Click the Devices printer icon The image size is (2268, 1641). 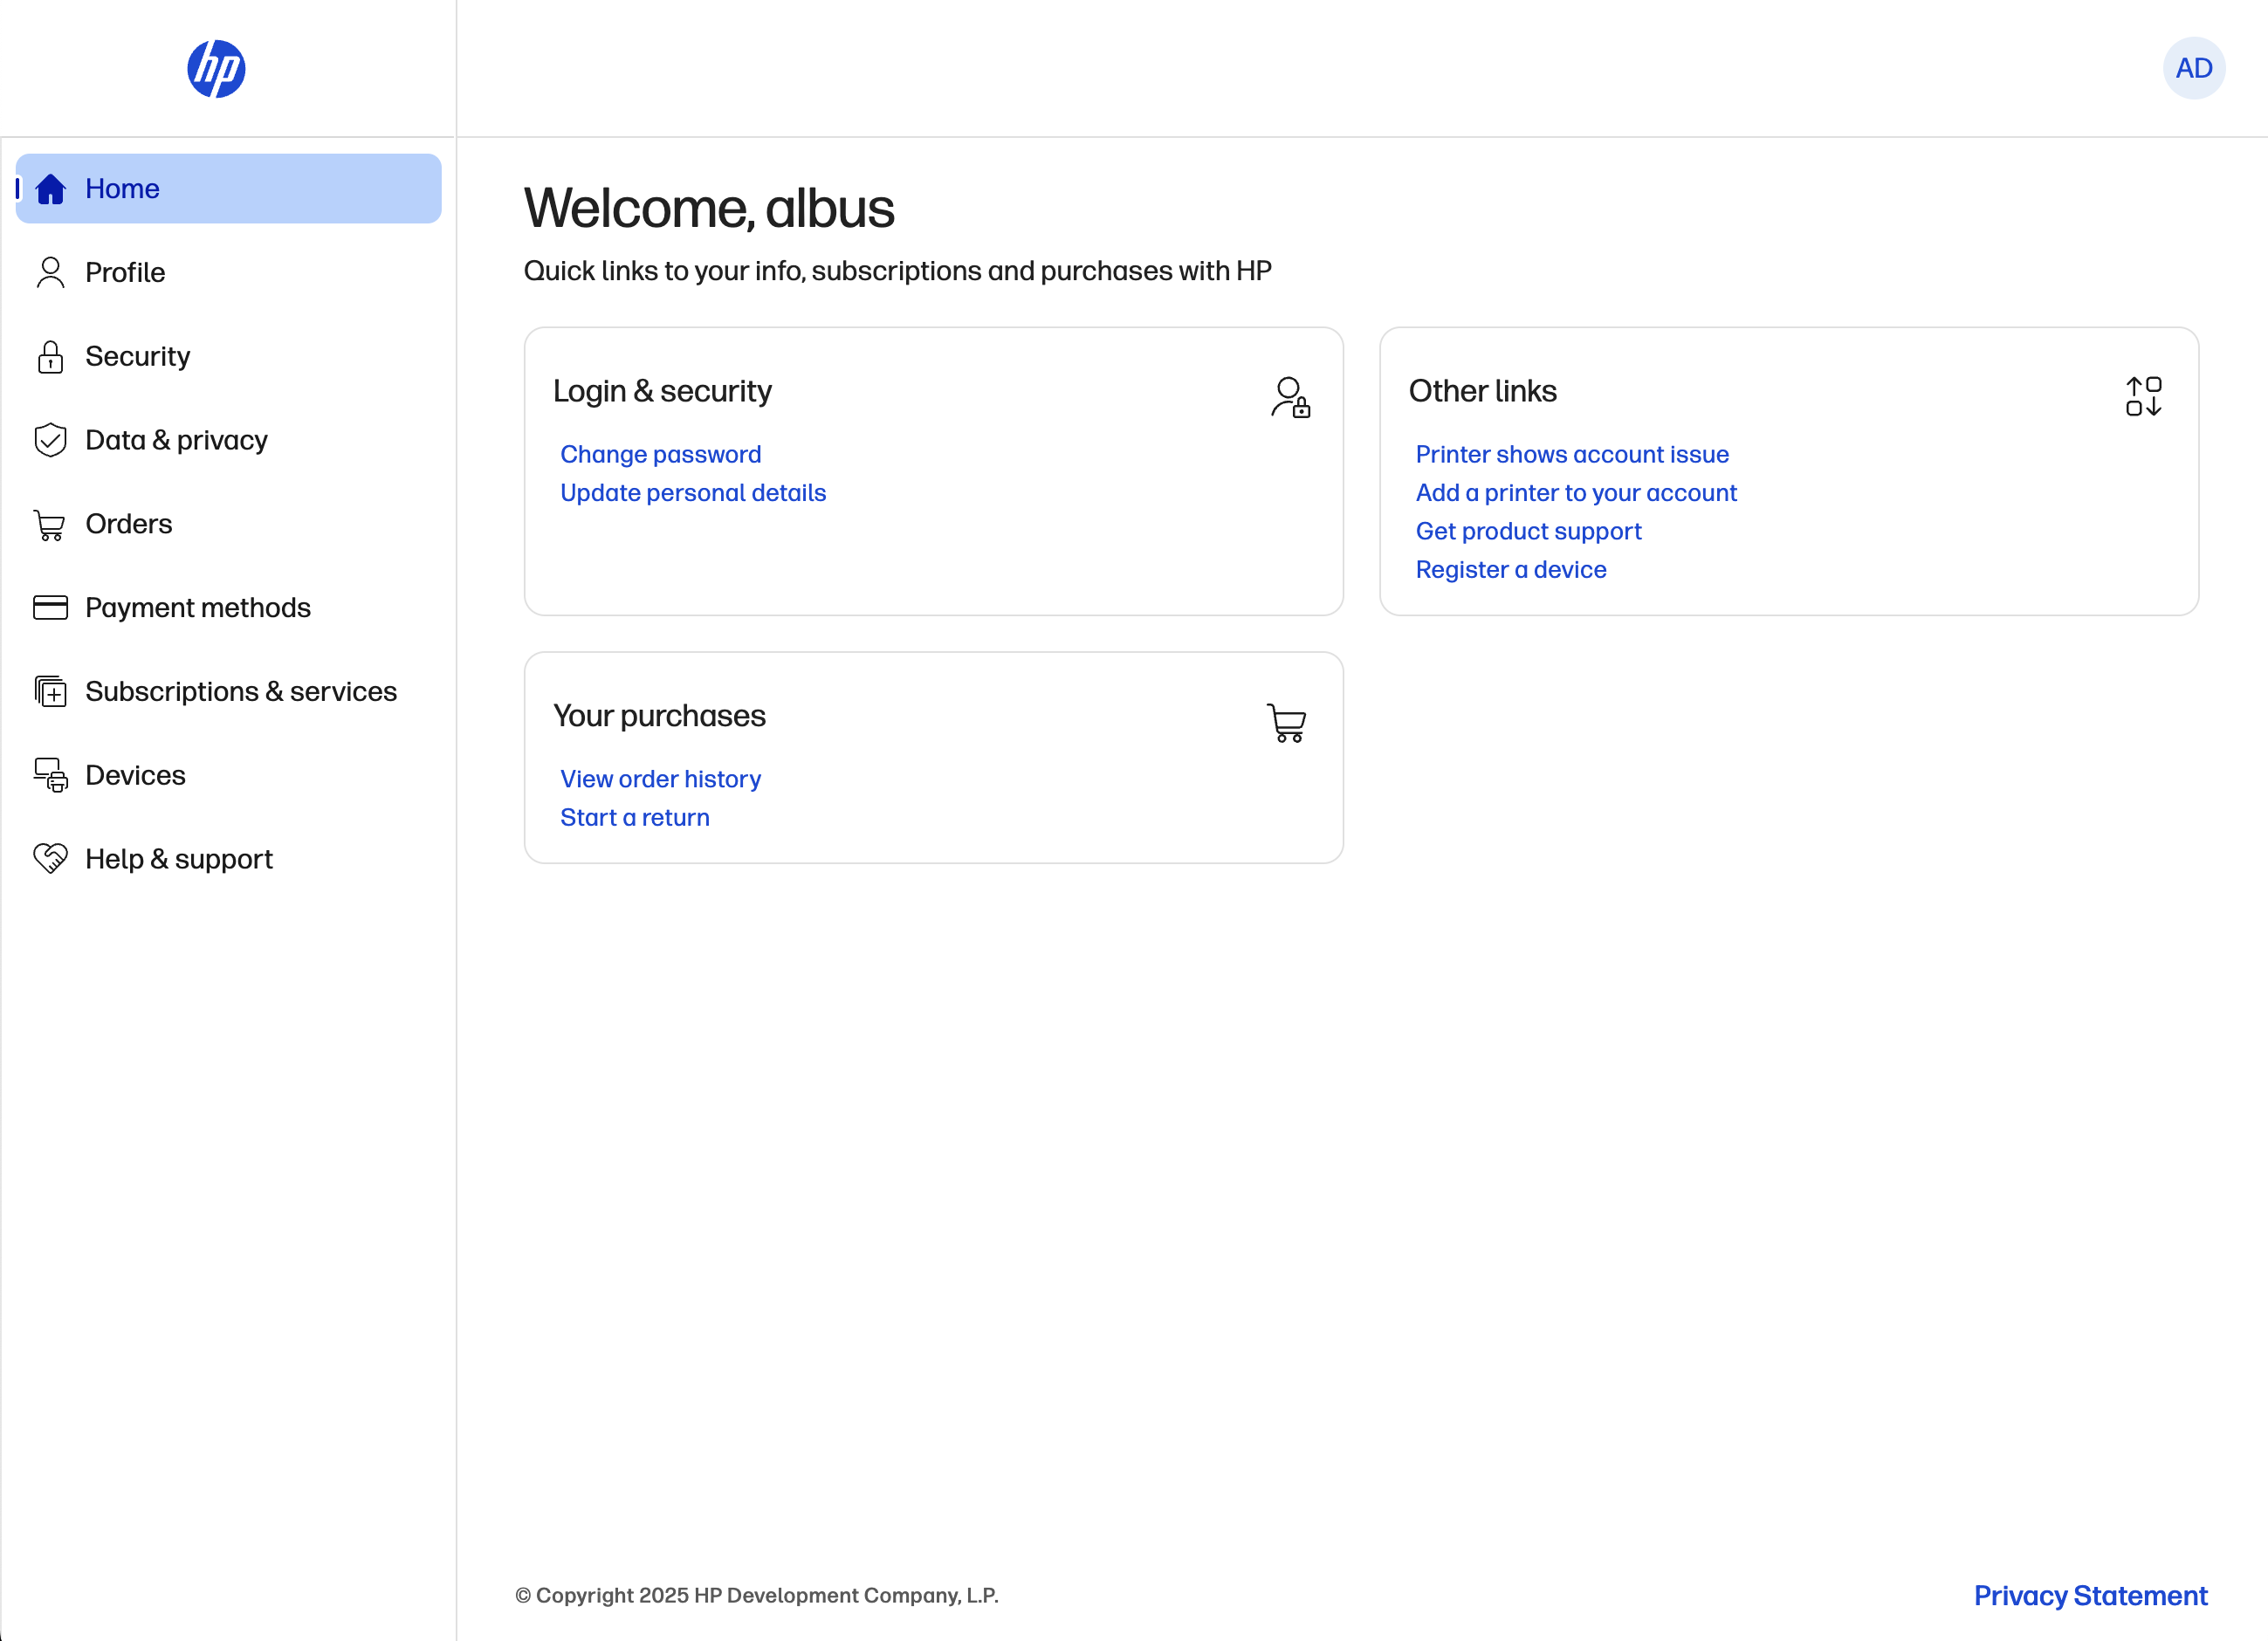(50, 775)
